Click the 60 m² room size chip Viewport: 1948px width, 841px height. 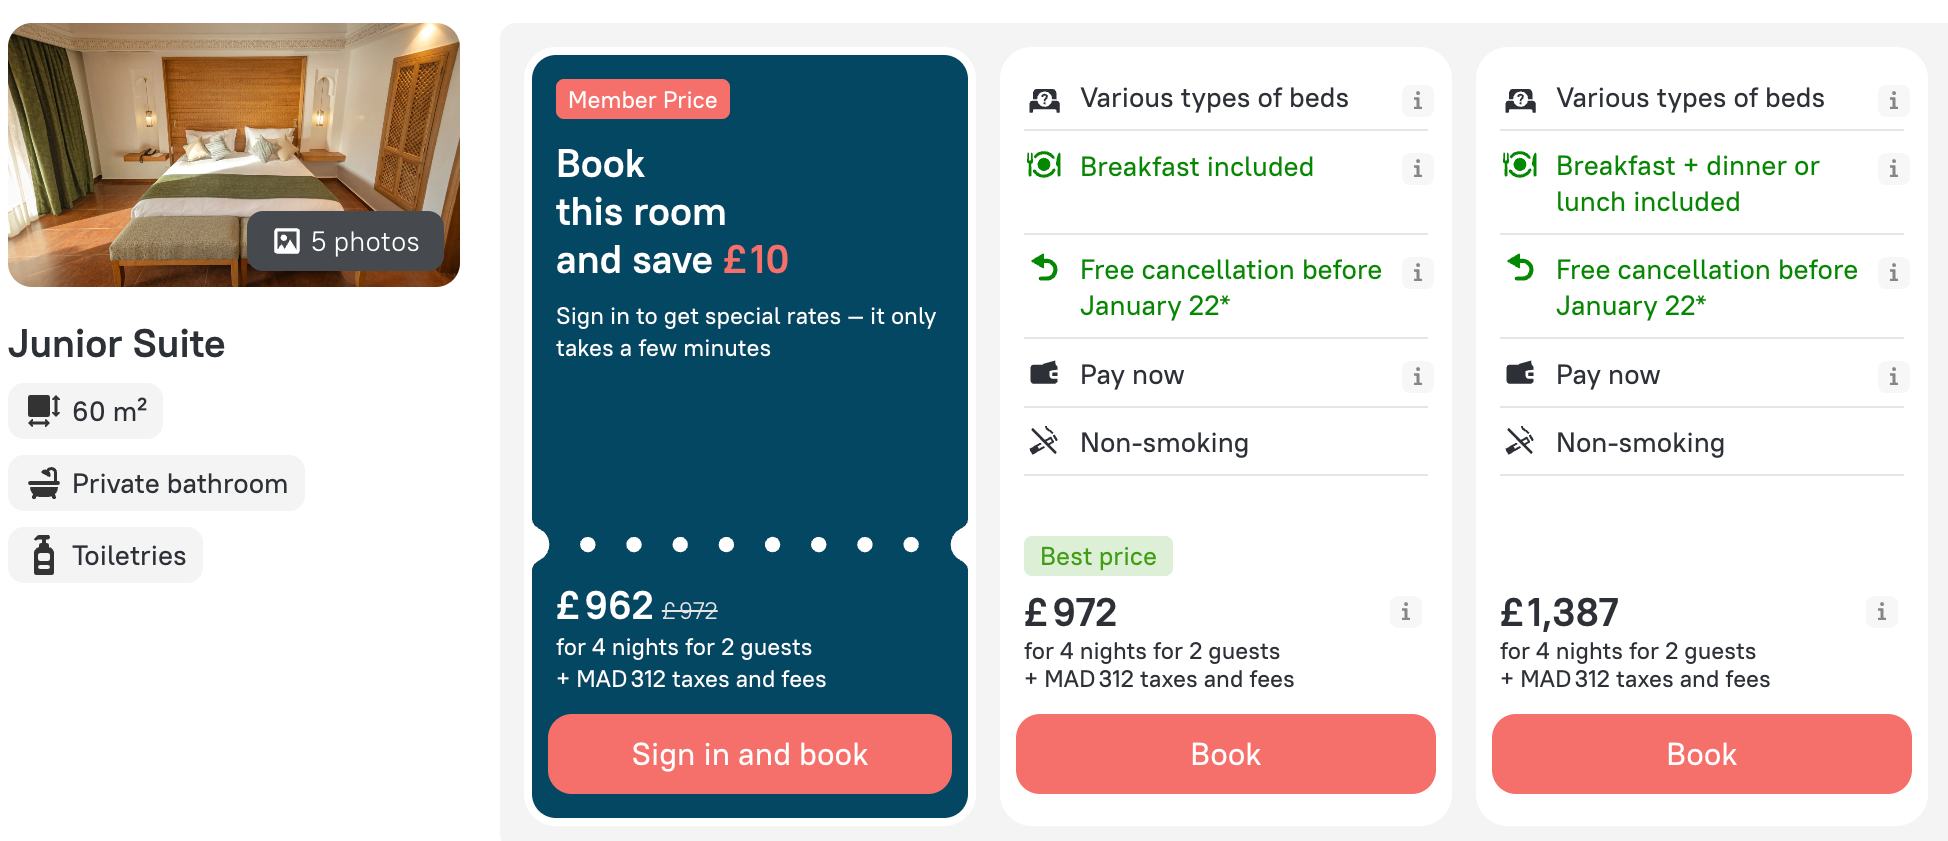pyautogui.click(x=86, y=411)
